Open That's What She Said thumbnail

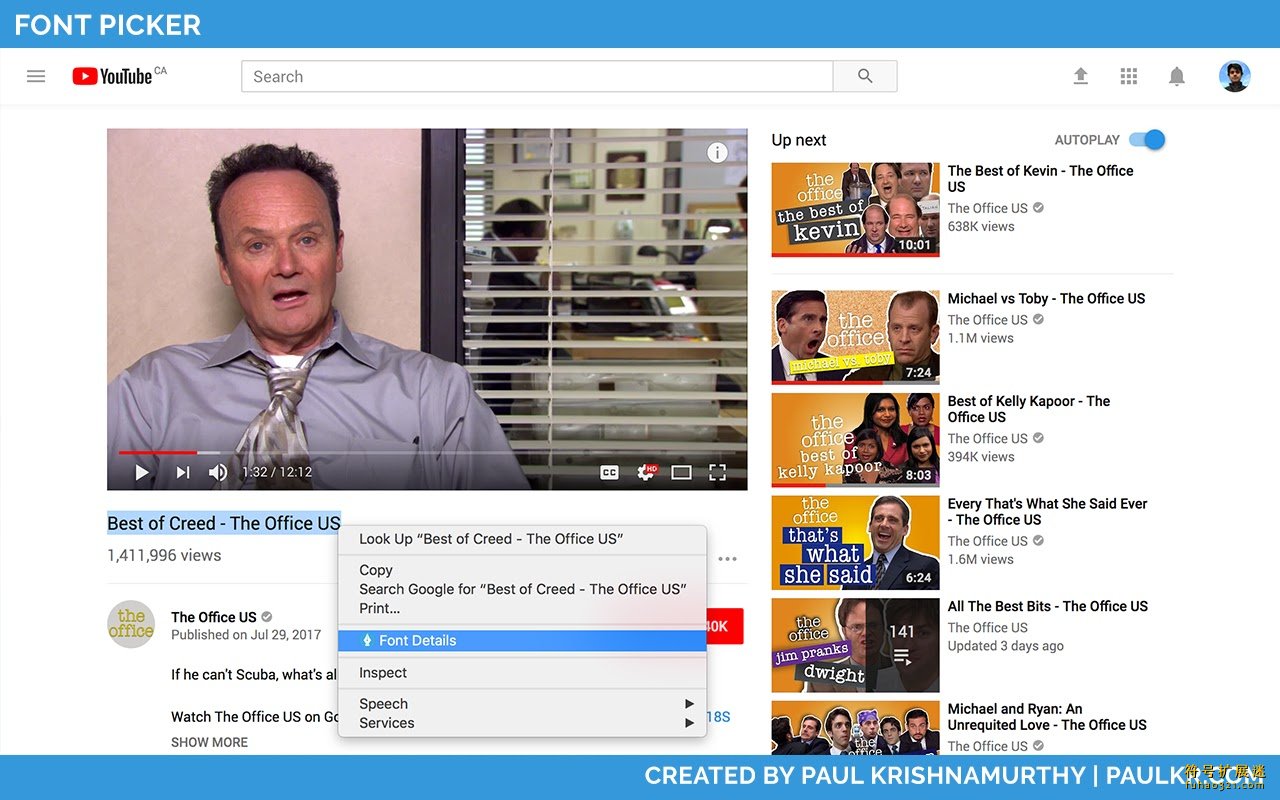[x=855, y=542]
